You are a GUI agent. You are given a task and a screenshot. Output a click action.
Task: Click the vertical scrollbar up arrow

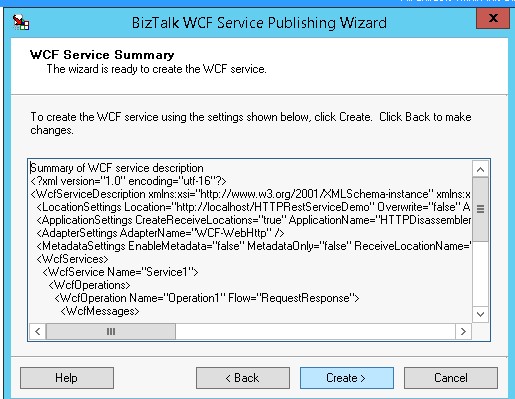tap(480, 169)
